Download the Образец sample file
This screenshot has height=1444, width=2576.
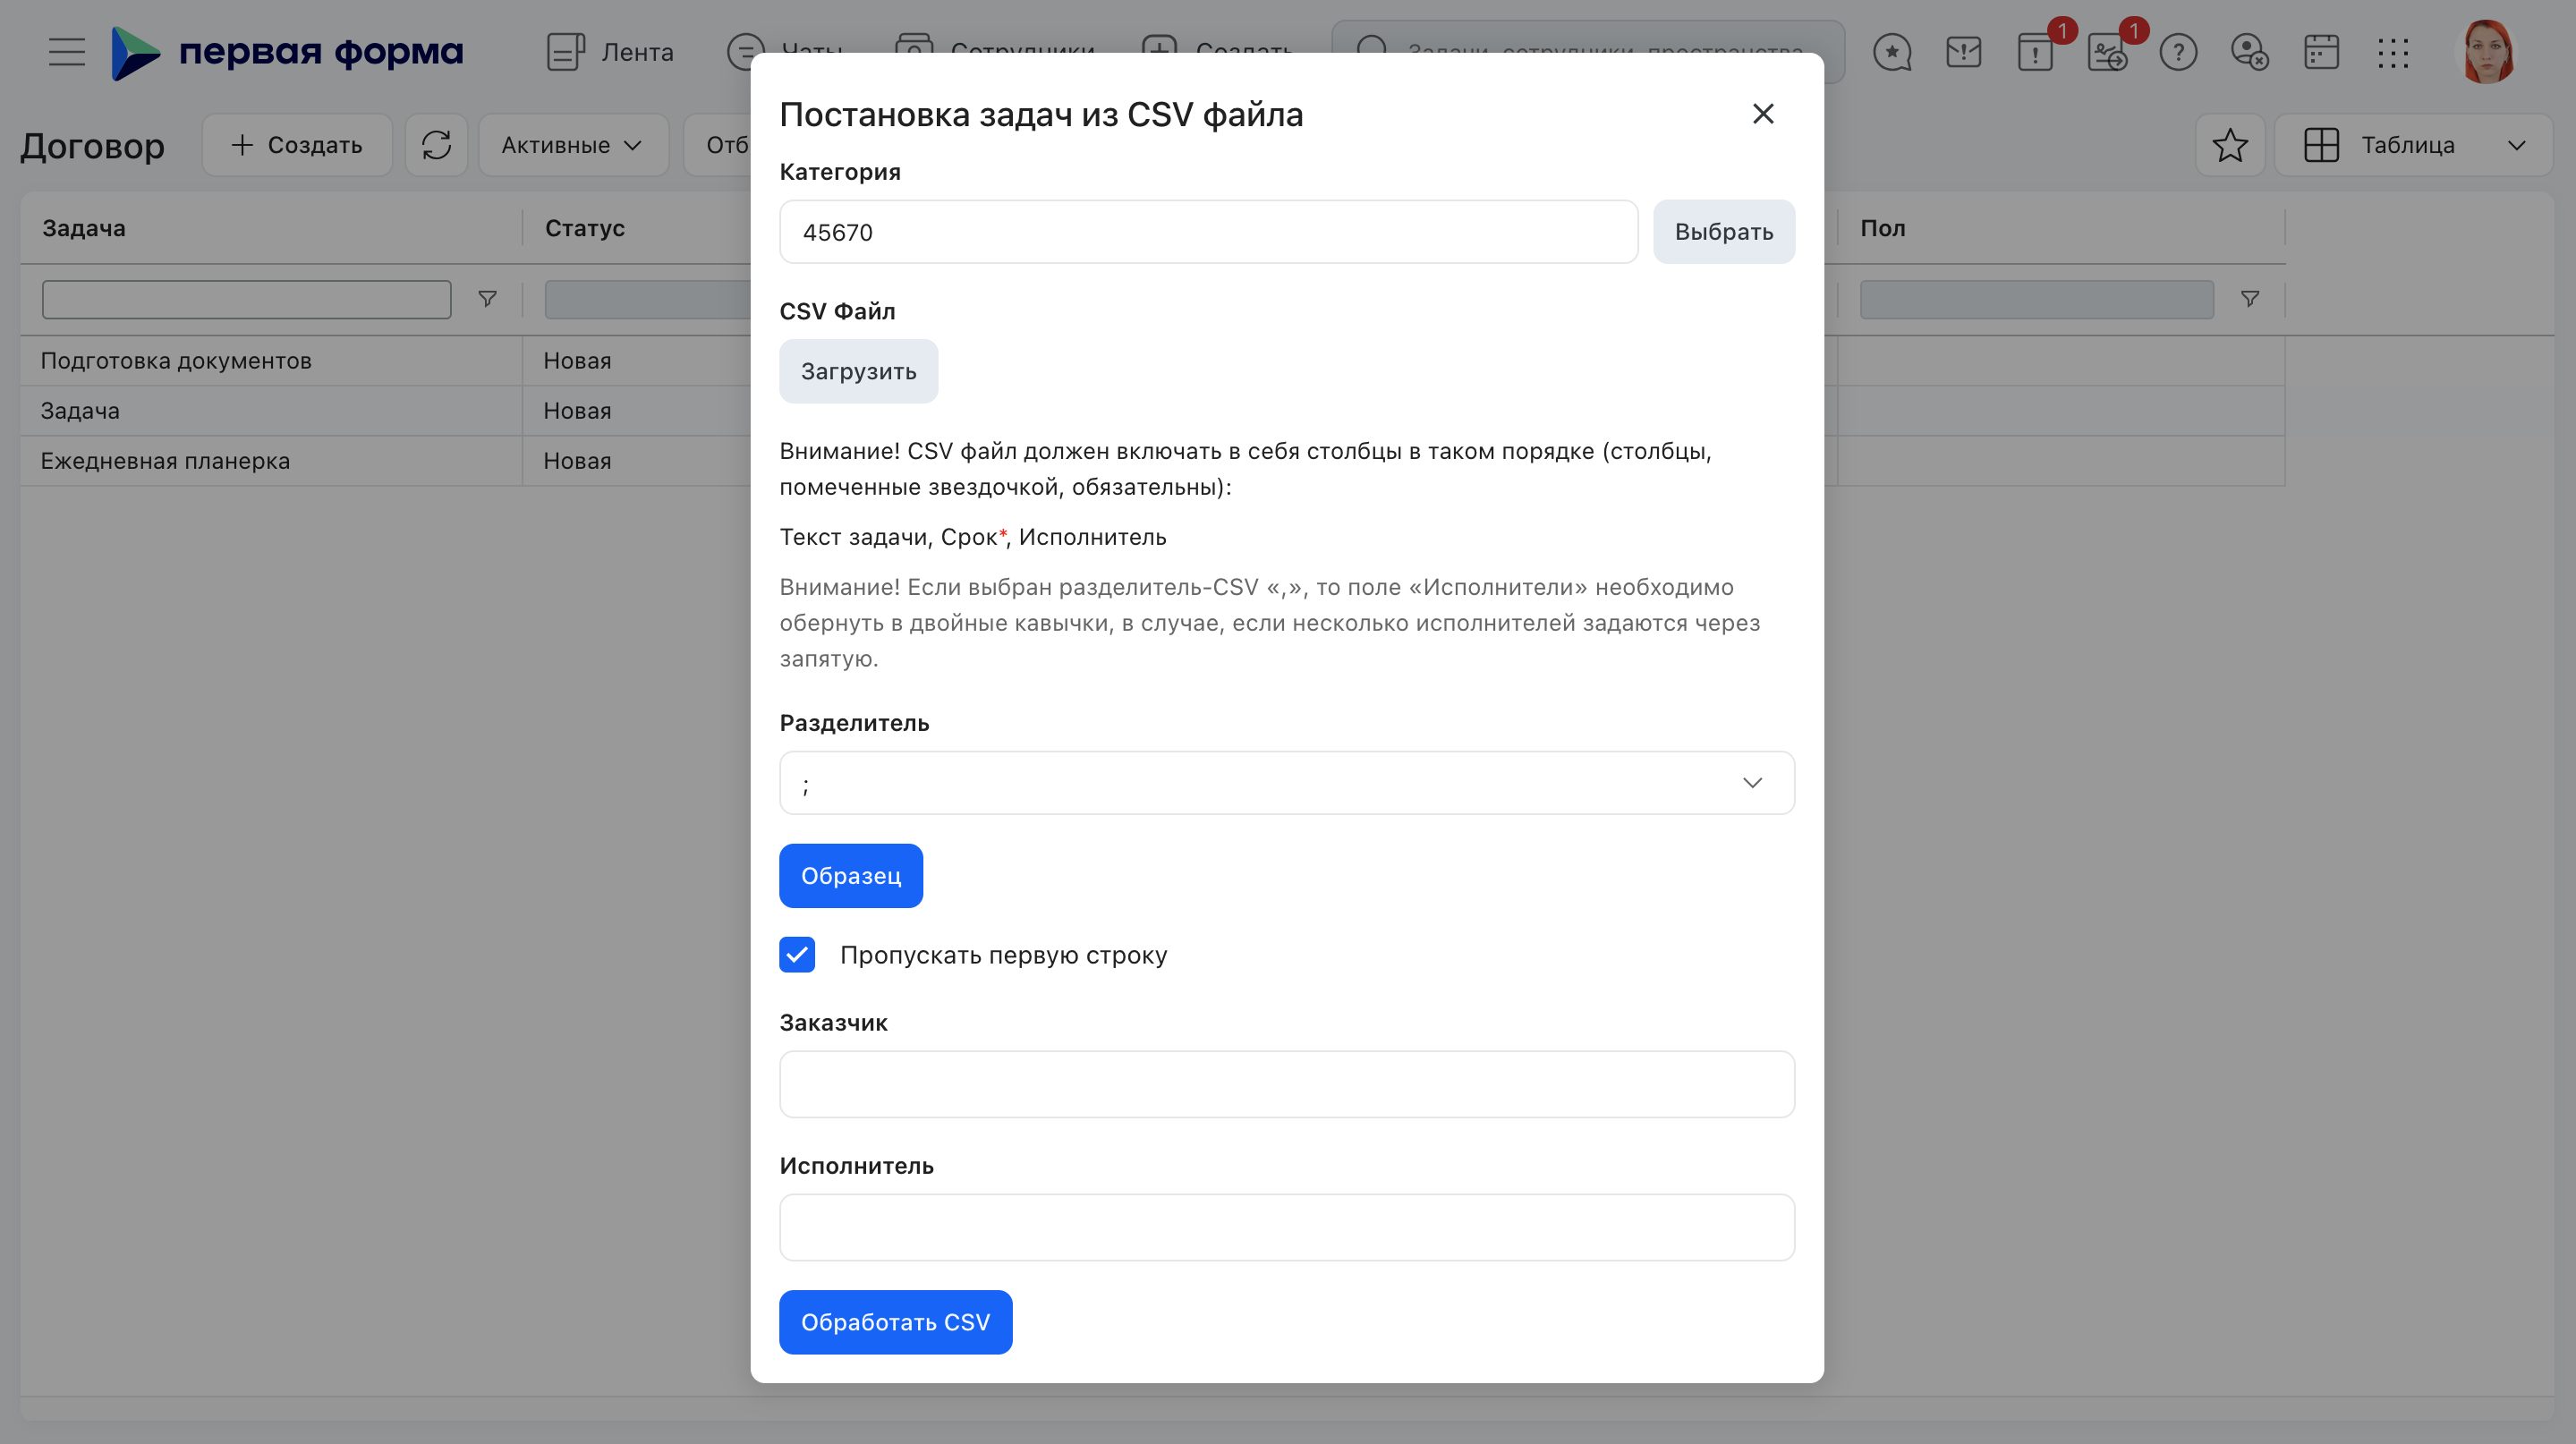tap(851, 876)
